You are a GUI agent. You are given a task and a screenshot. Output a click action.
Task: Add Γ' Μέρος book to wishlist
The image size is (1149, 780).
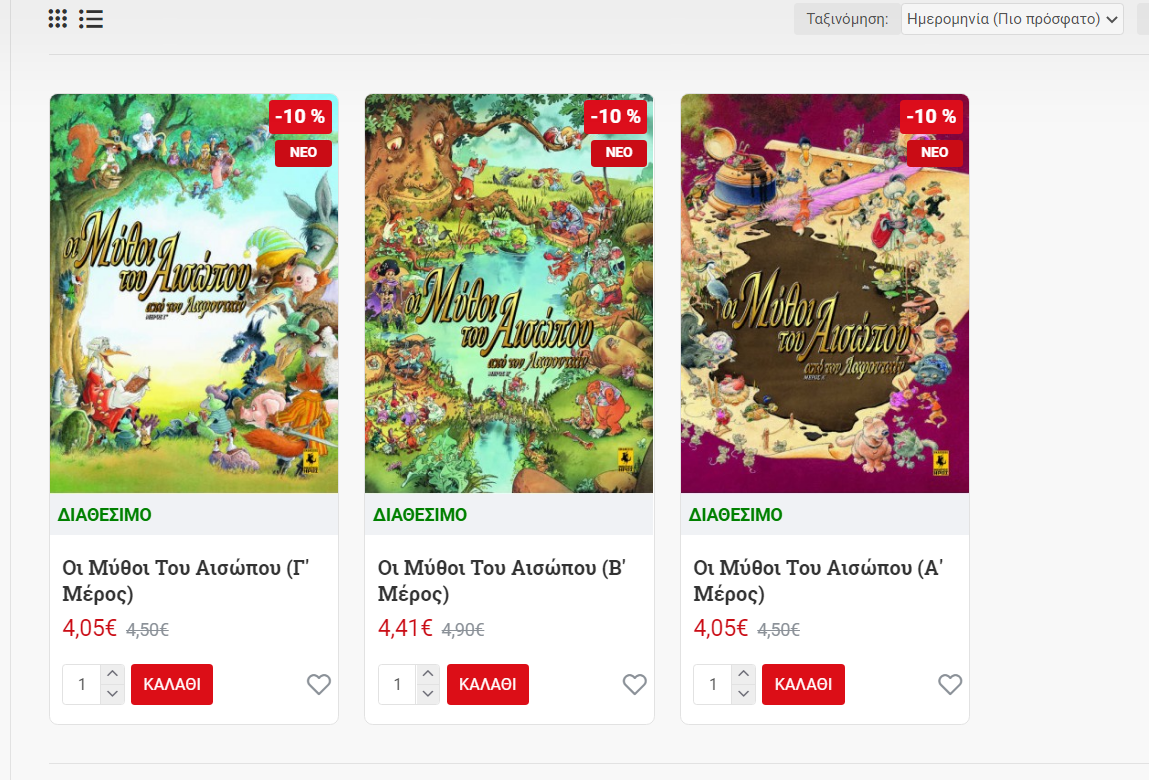coord(319,684)
